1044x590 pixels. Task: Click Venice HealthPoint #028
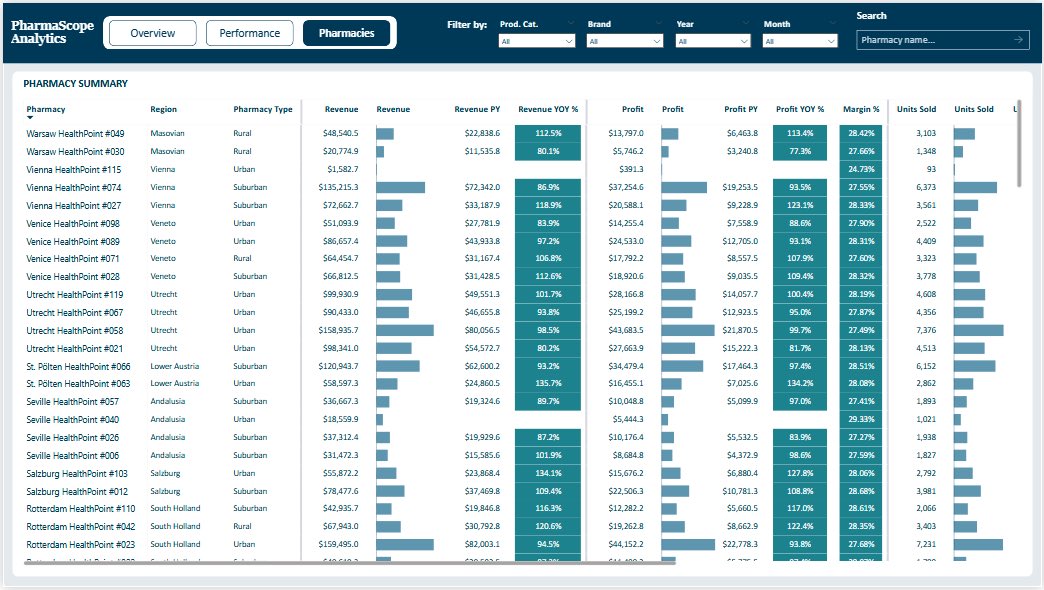coord(73,276)
